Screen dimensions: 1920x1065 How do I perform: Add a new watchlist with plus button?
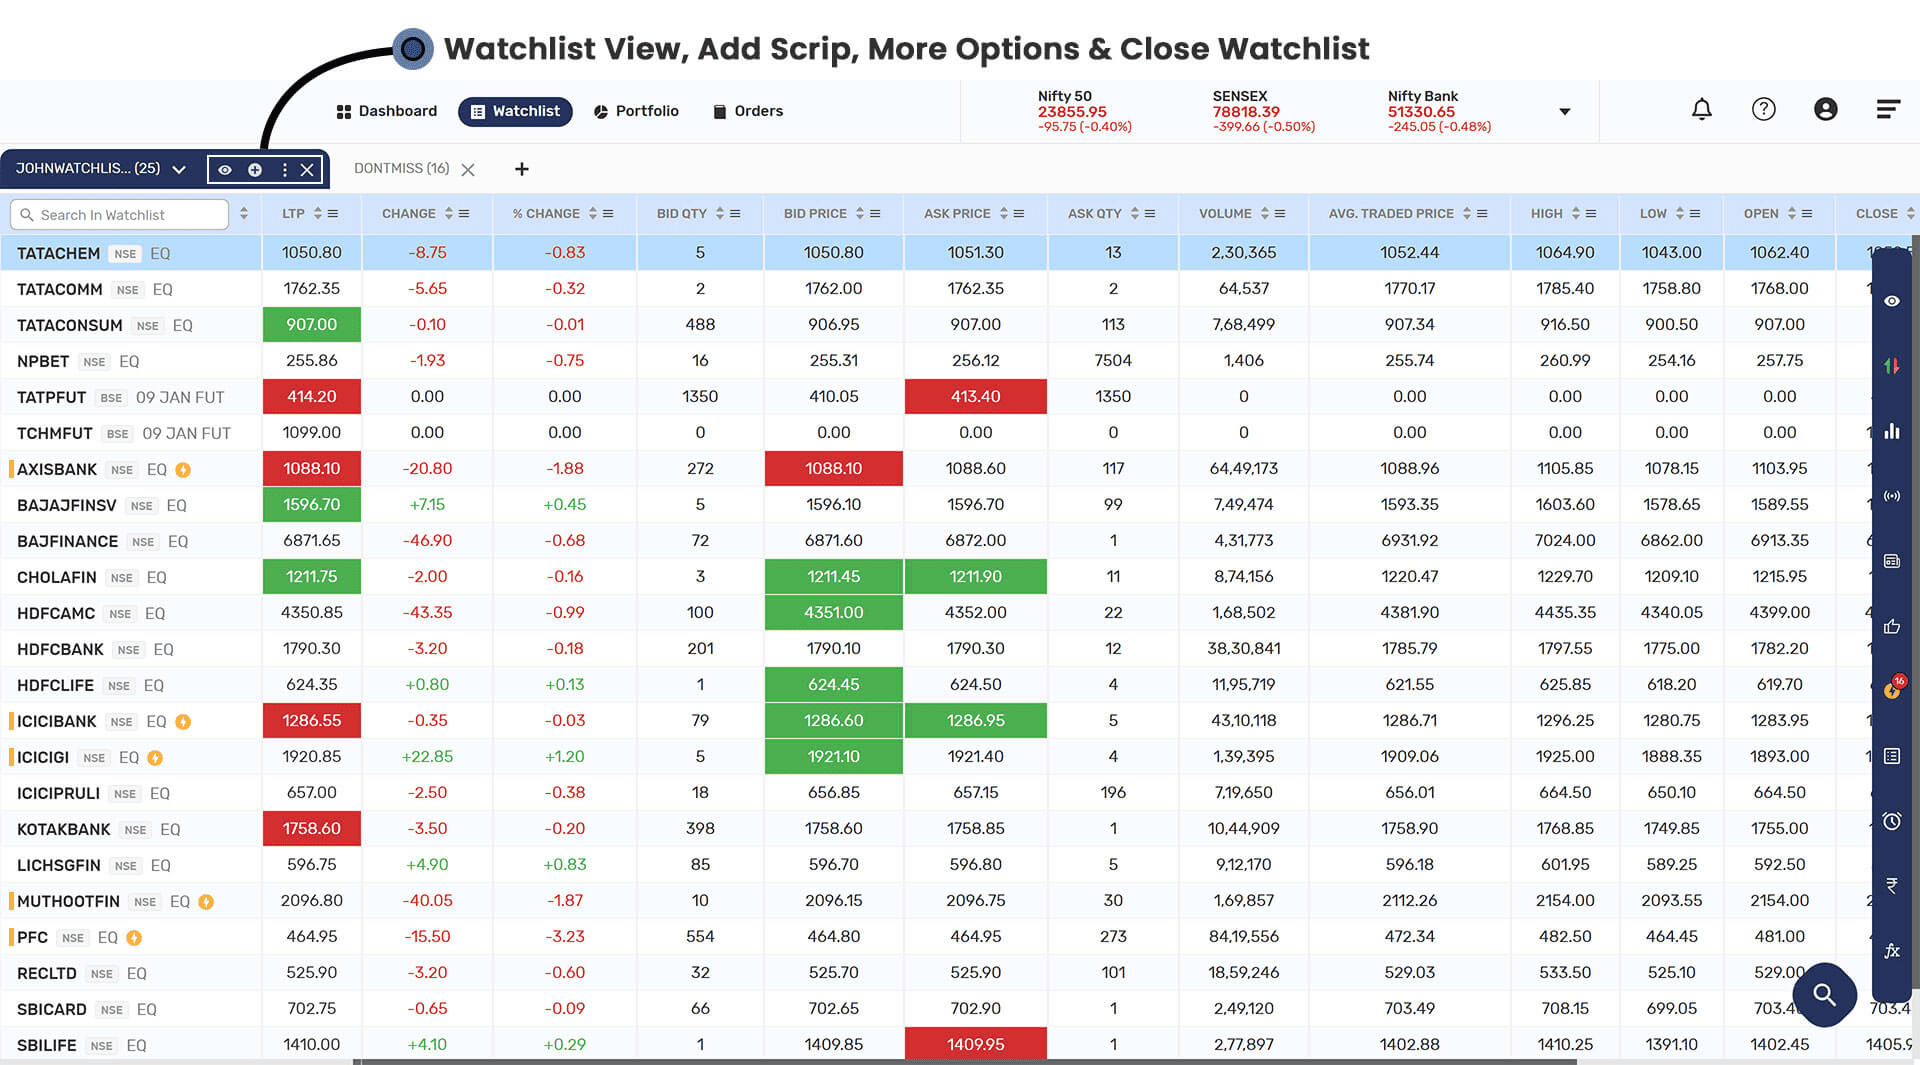pos(521,169)
